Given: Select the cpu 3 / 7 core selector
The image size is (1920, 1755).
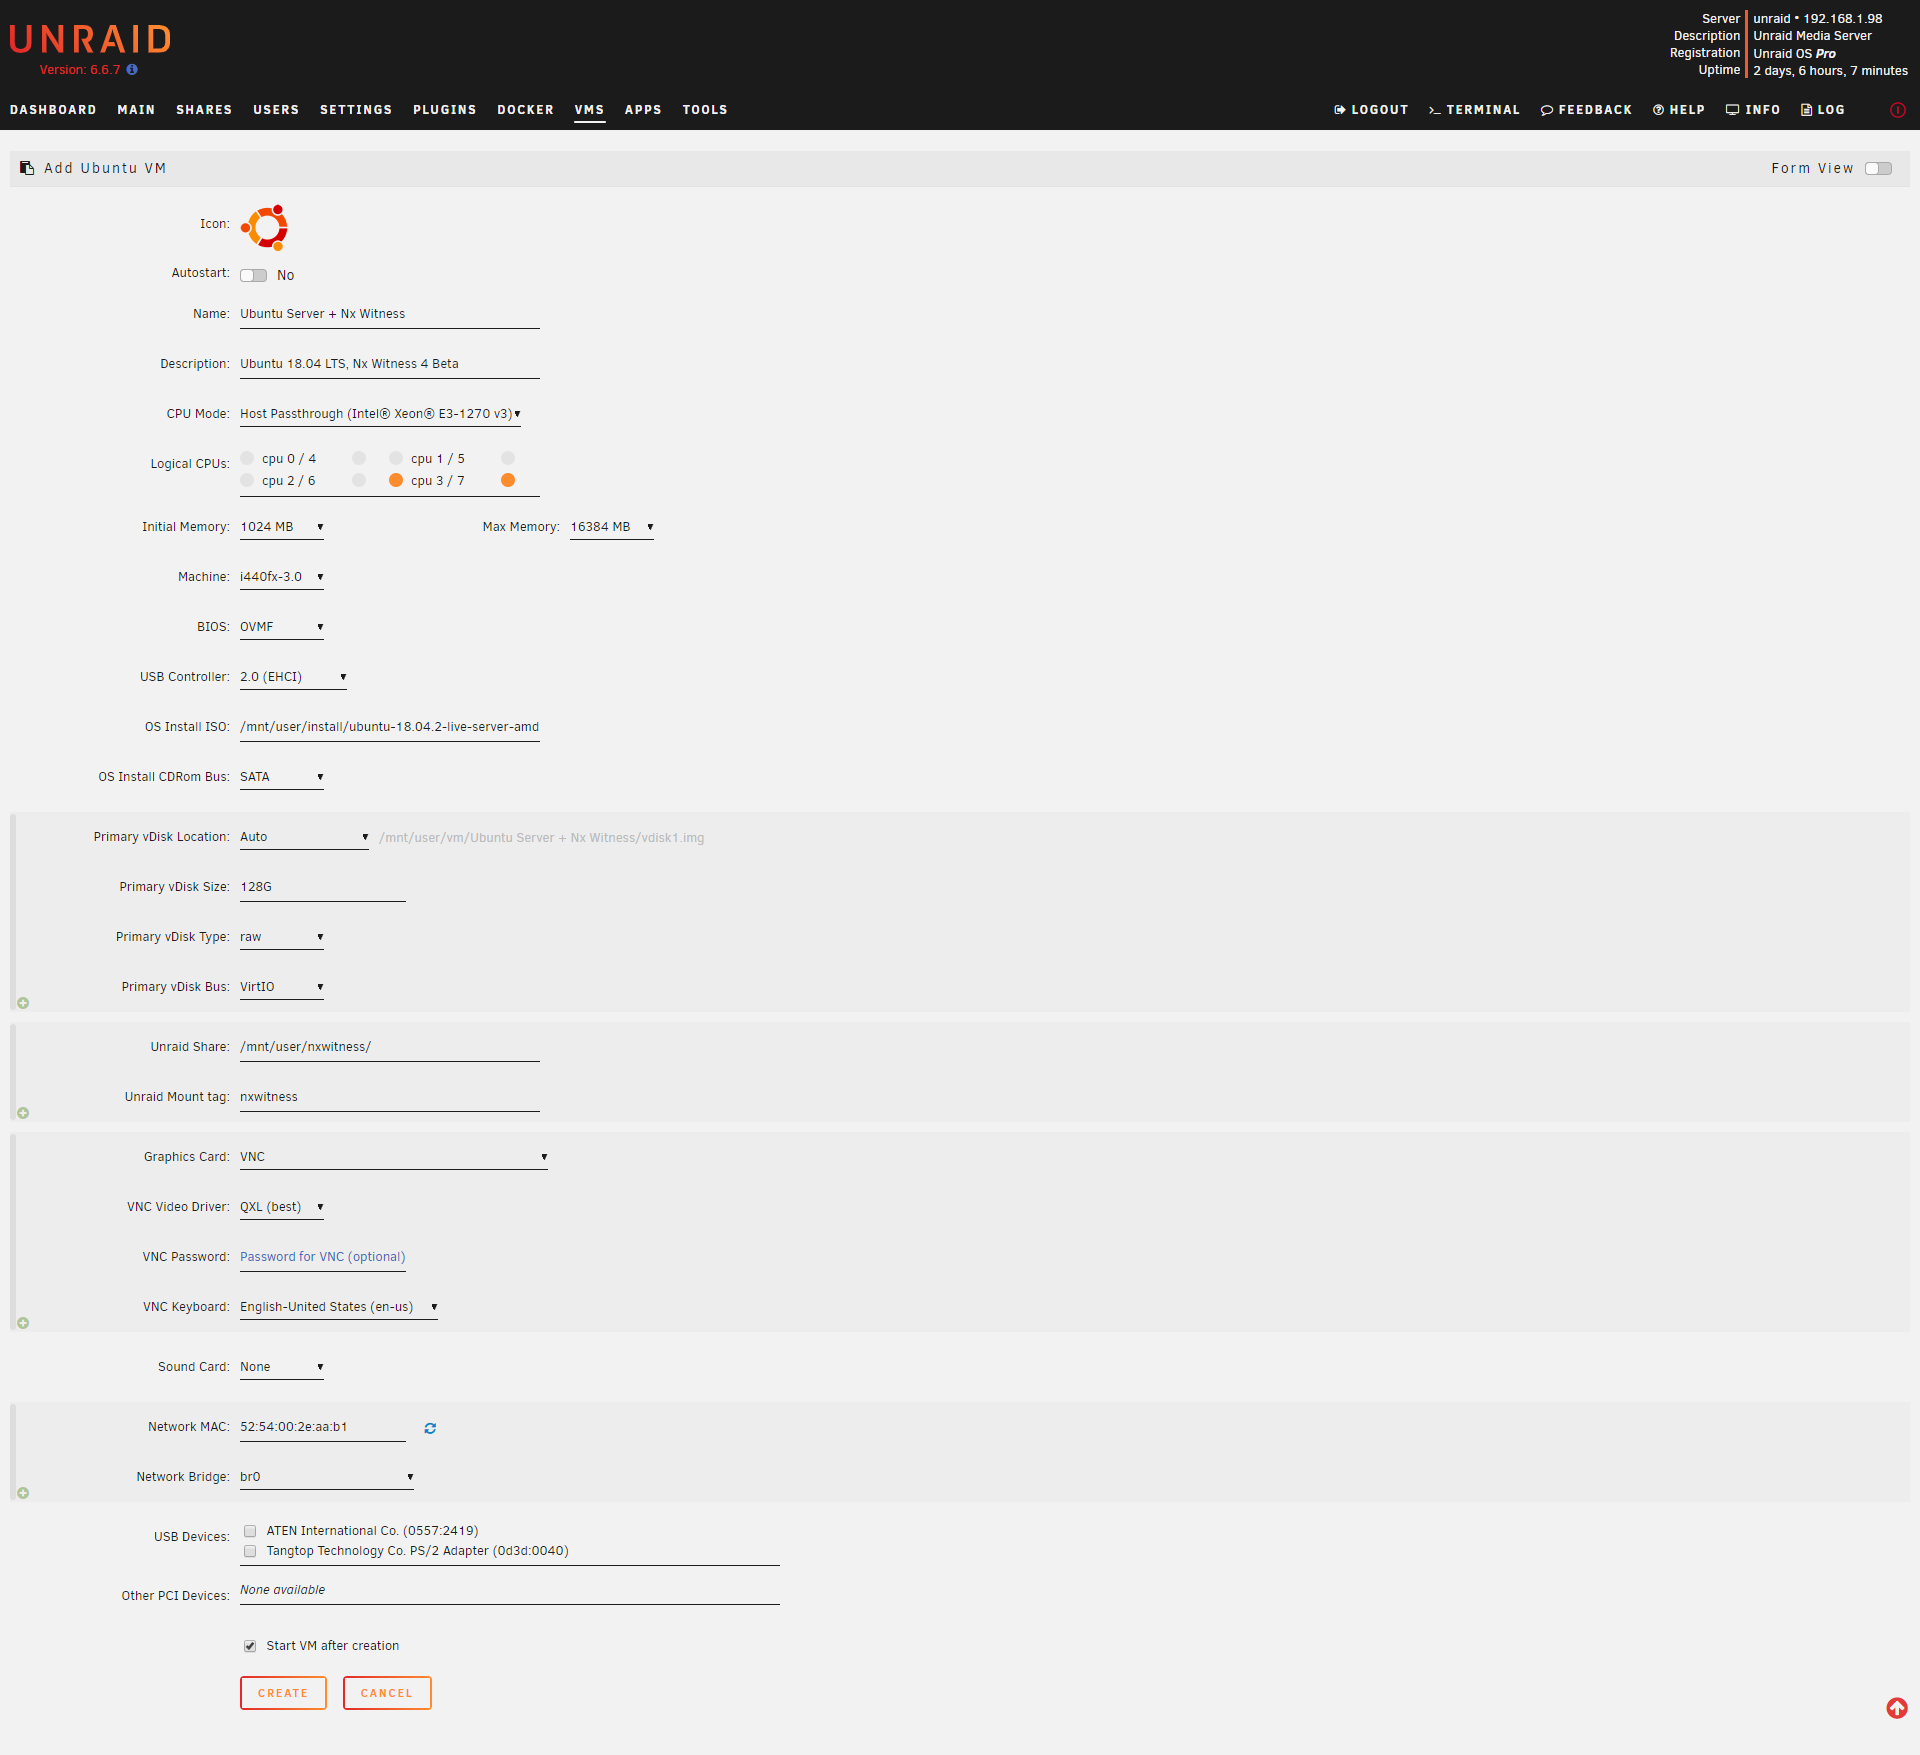Looking at the screenshot, I should tap(396, 481).
